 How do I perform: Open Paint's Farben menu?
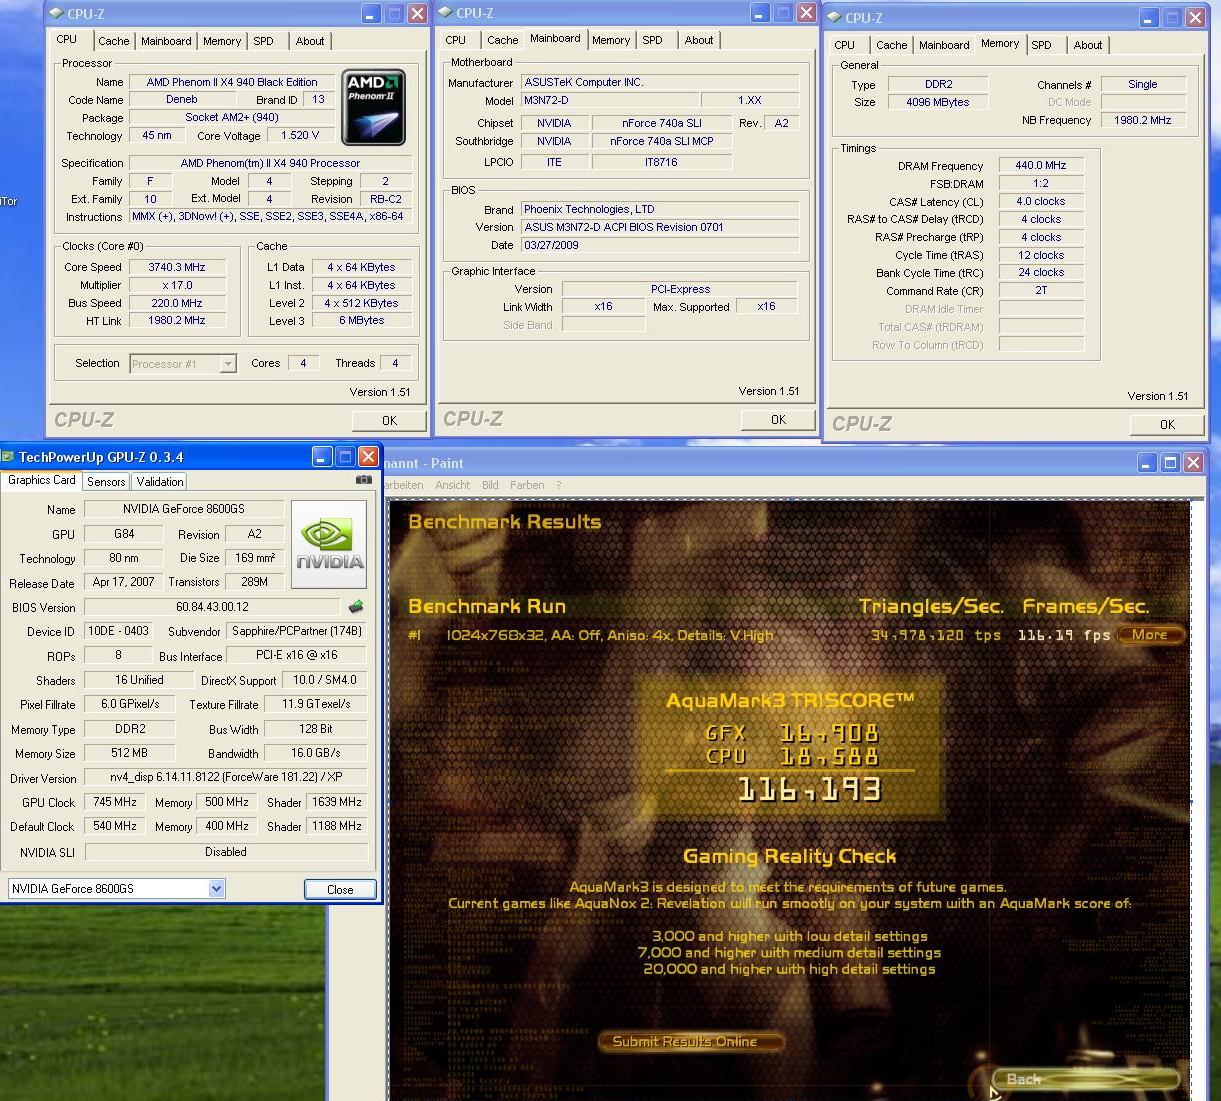tap(527, 485)
